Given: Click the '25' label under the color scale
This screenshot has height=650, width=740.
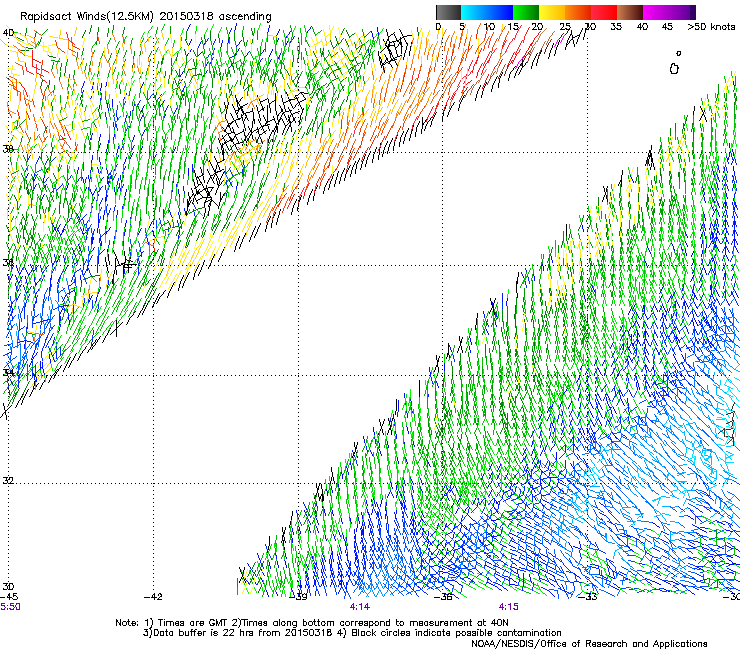Looking at the screenshot, I should click(564, 27).
